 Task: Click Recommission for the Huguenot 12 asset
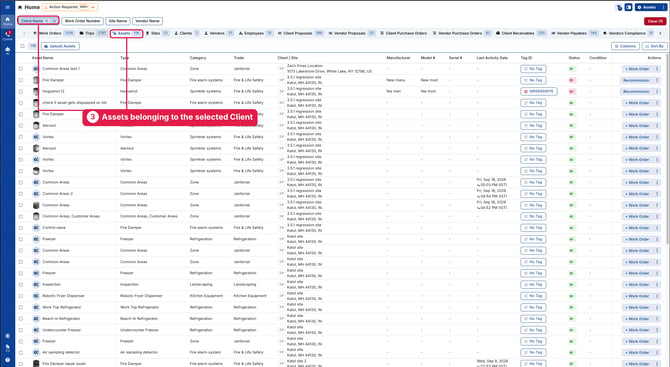pos(636,91)
